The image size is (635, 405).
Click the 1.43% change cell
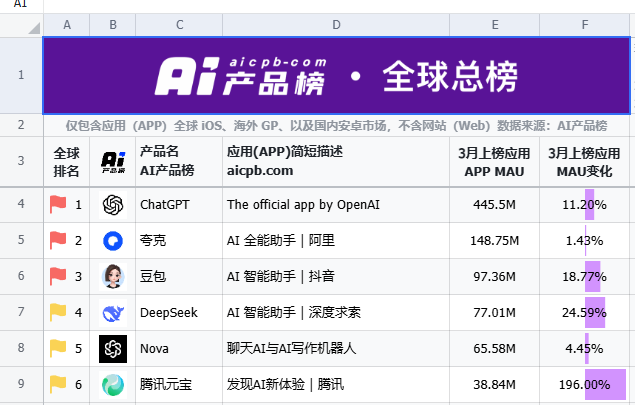click(x=584, y=241)
